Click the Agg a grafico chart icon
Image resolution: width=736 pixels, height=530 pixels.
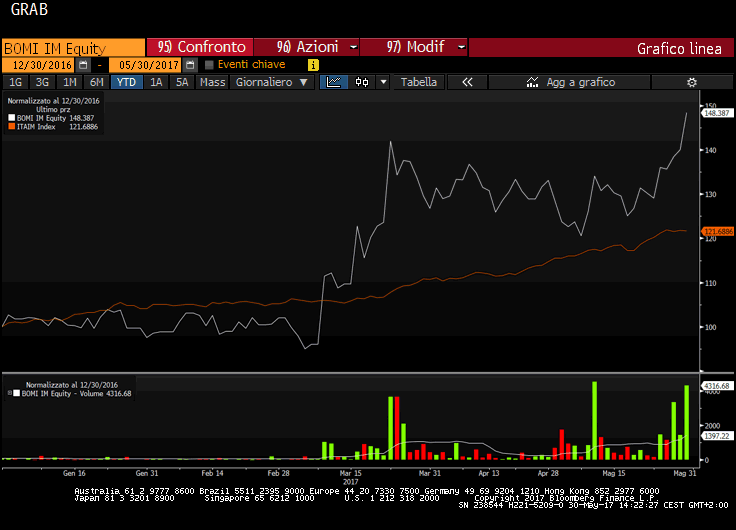click(x=532, y=82)
